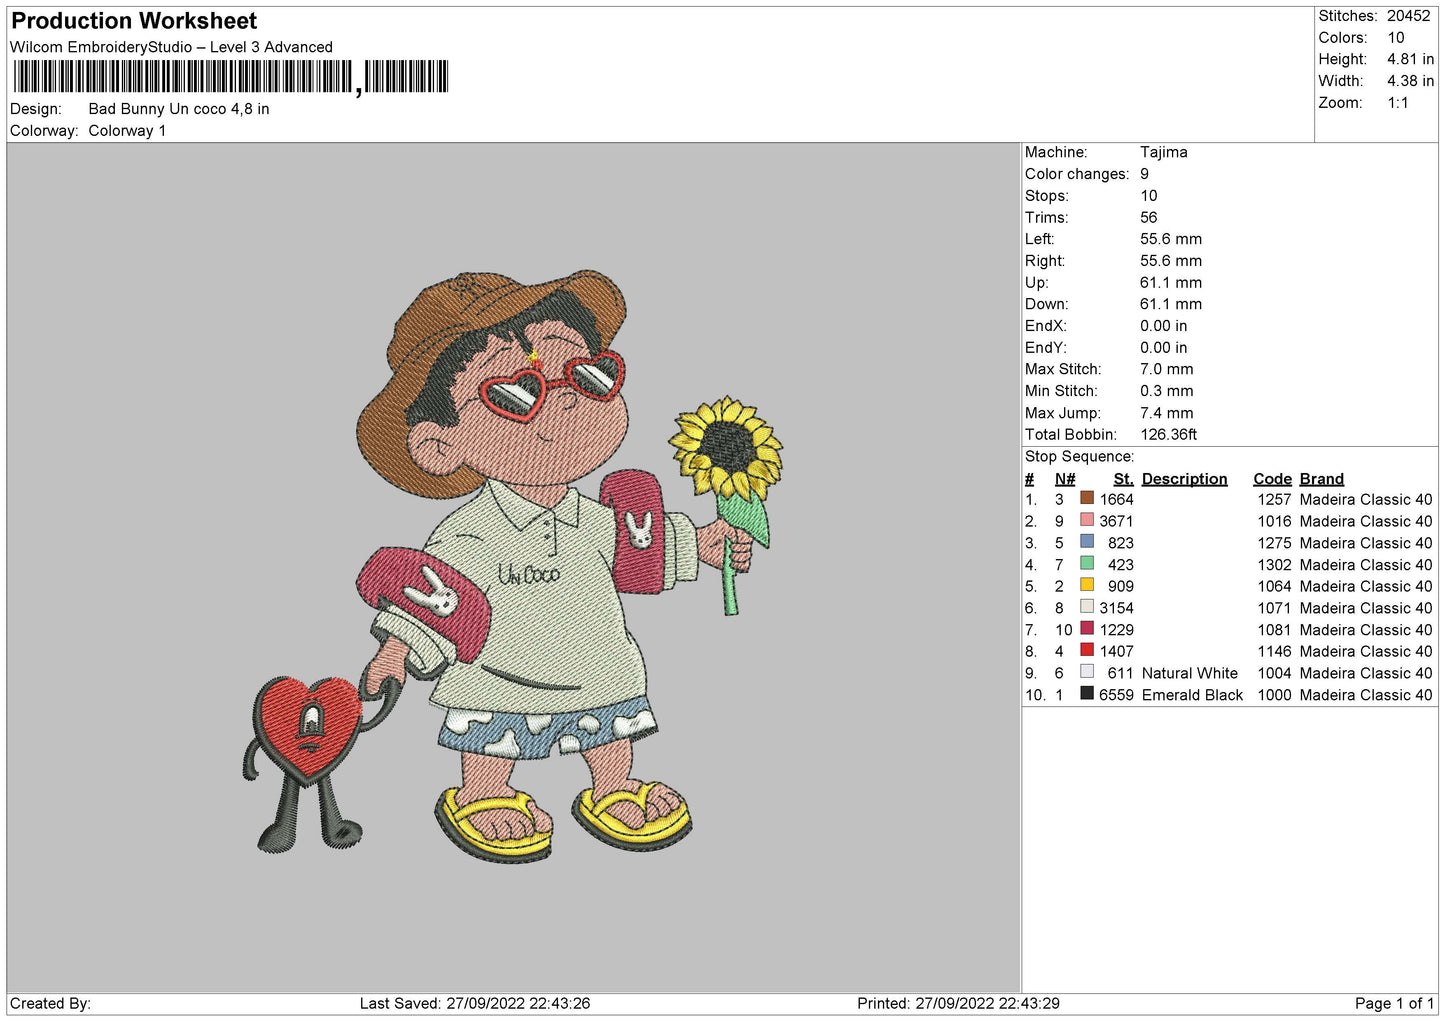Click the Production Worksheet title
1445x1021 pixels.
[x=134, y=21]
